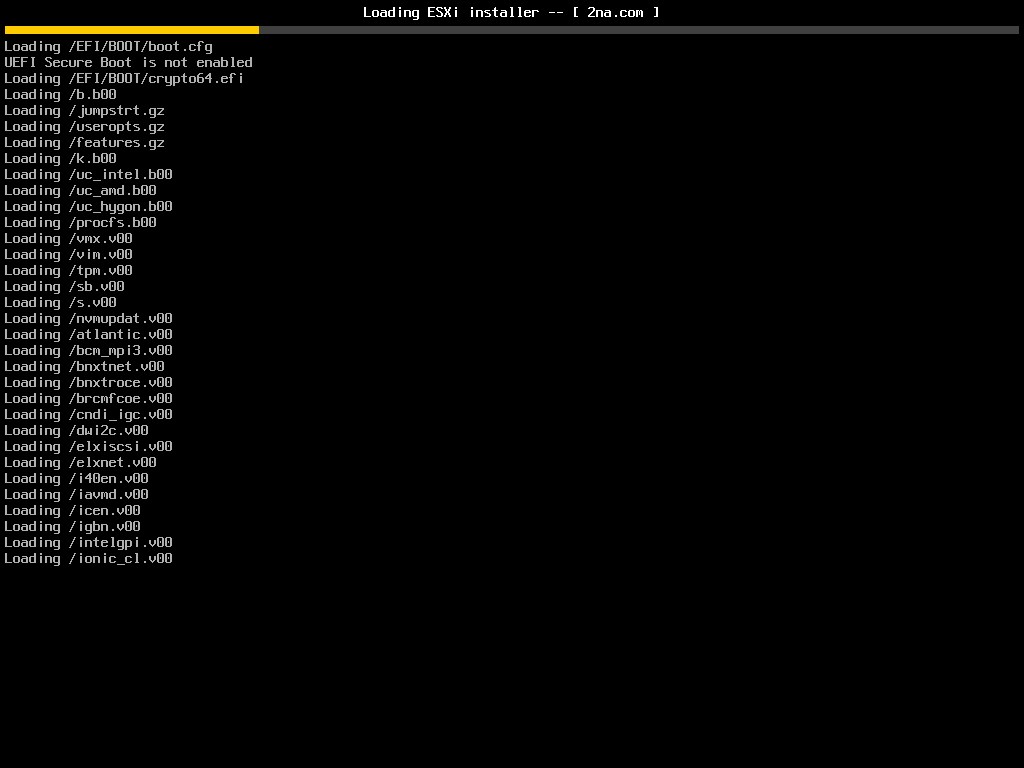Click the line 'Loading /useropts.gz'
The width and height of the screenshot is (1024, 768).
click(84, 127)
